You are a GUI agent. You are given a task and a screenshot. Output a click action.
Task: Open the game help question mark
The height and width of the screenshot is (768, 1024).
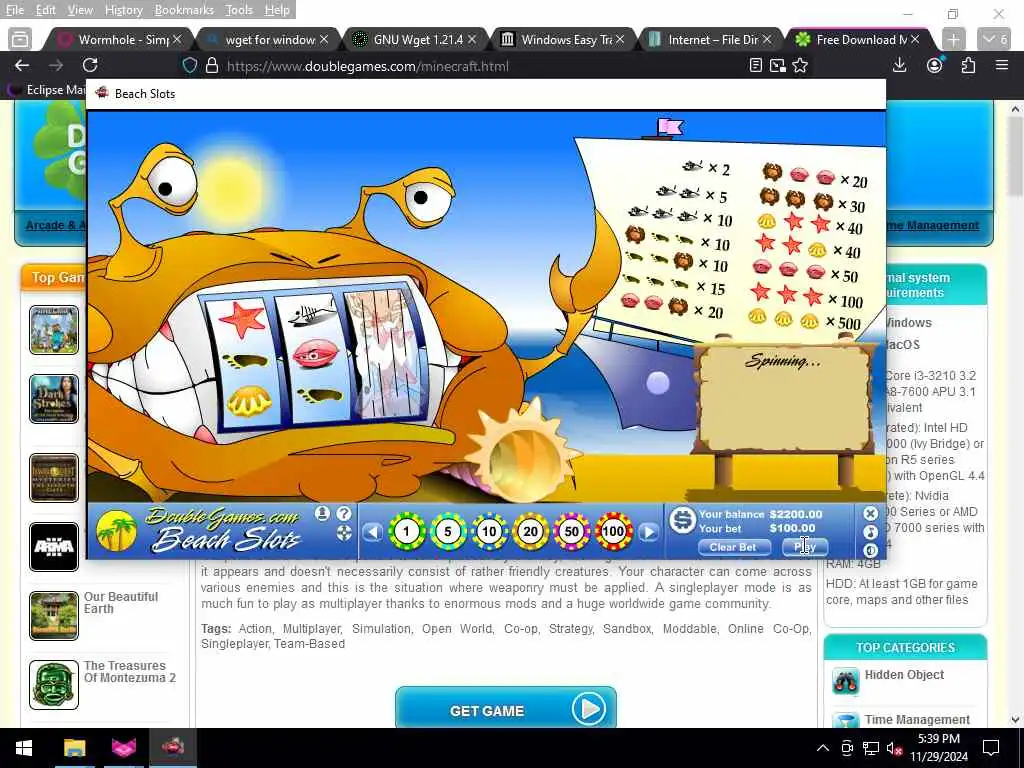tap(344, 513)
